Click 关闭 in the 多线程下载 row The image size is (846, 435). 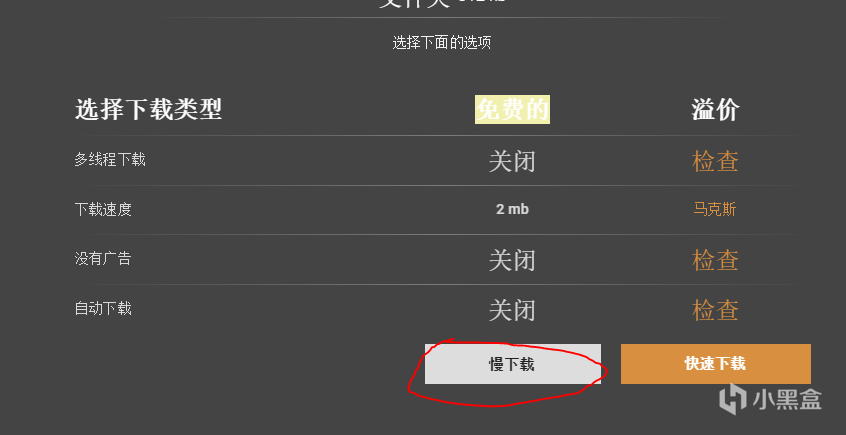coord(512,161)
